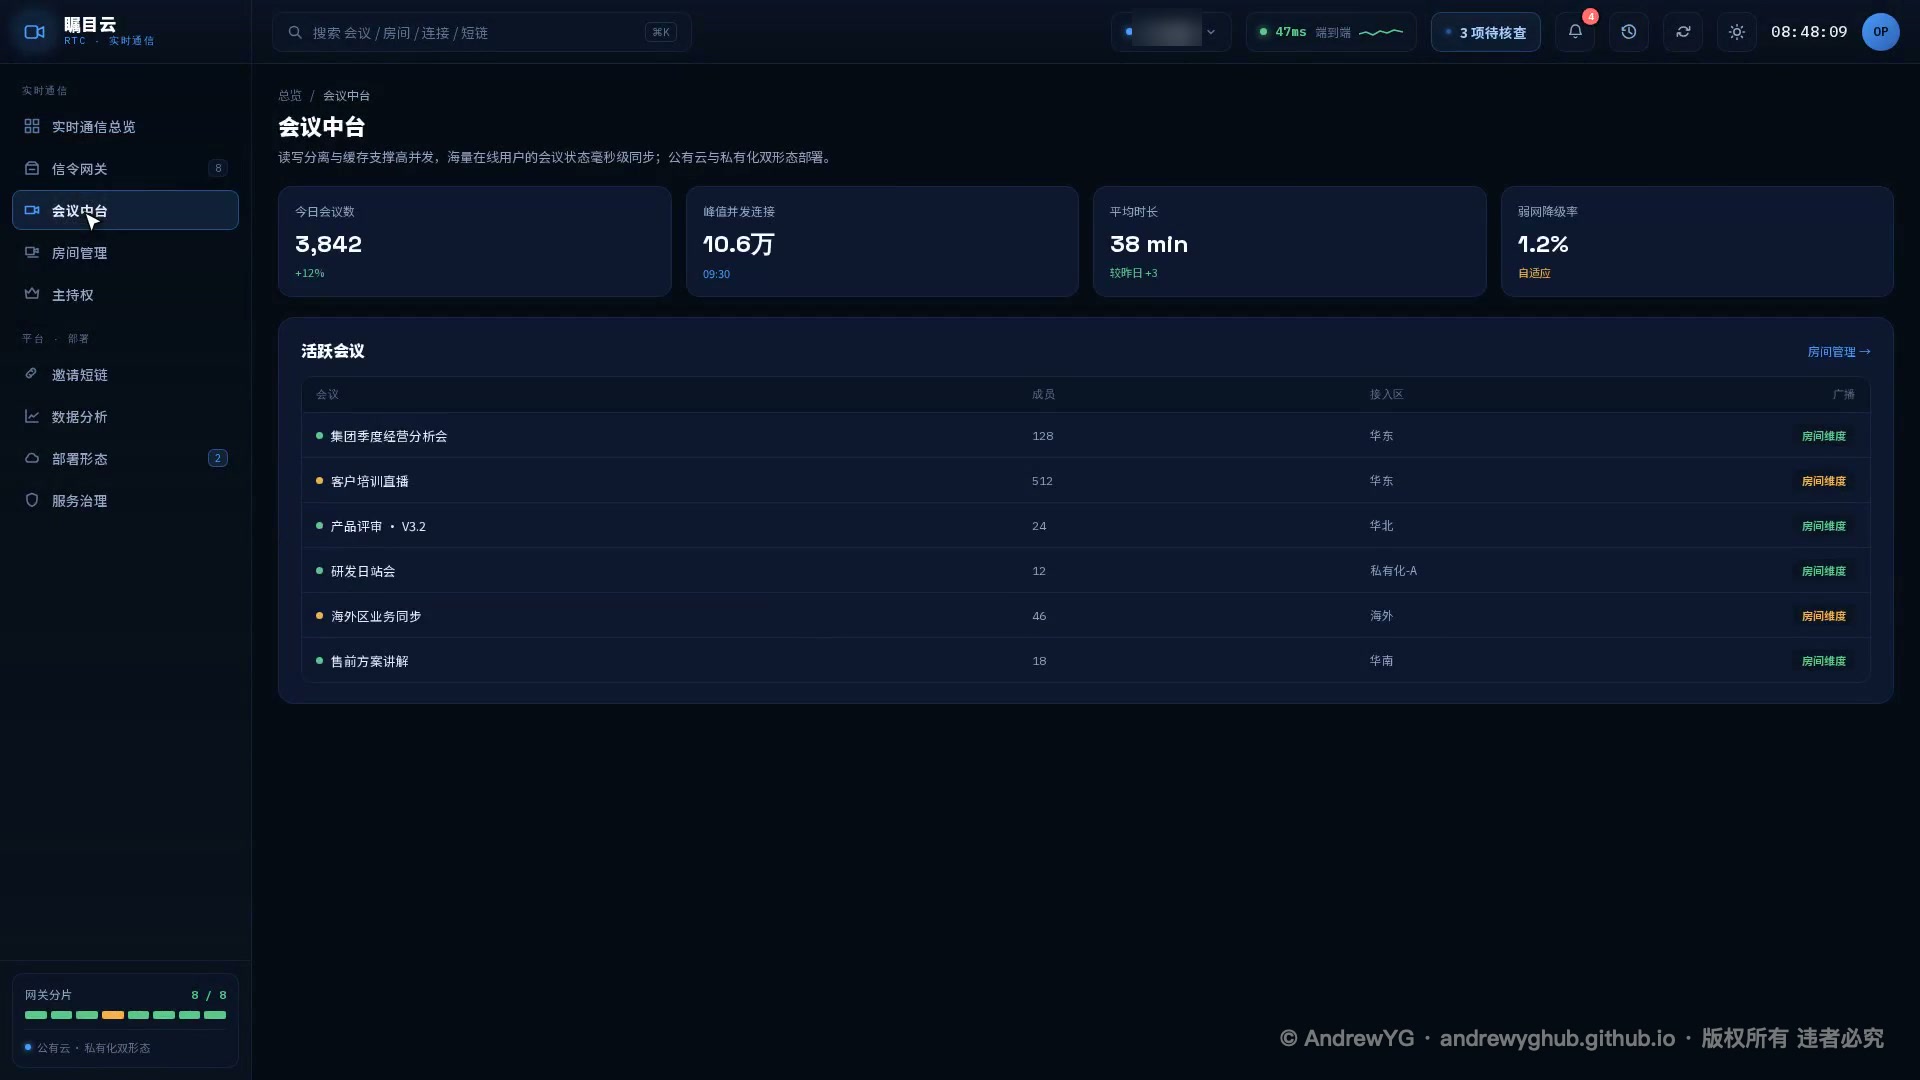The height and width of the screenshot is (1080, 1920).
Task: Open the history clock icon
Action: coord(1629,32)
